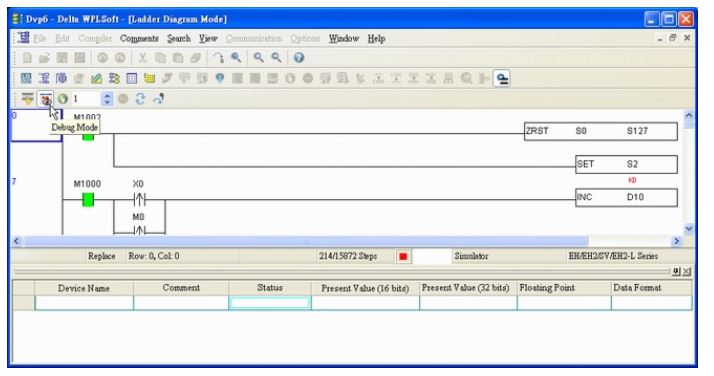Open the View menu
Viewport: 714px width, 376px height.
(x=208, y=39)
